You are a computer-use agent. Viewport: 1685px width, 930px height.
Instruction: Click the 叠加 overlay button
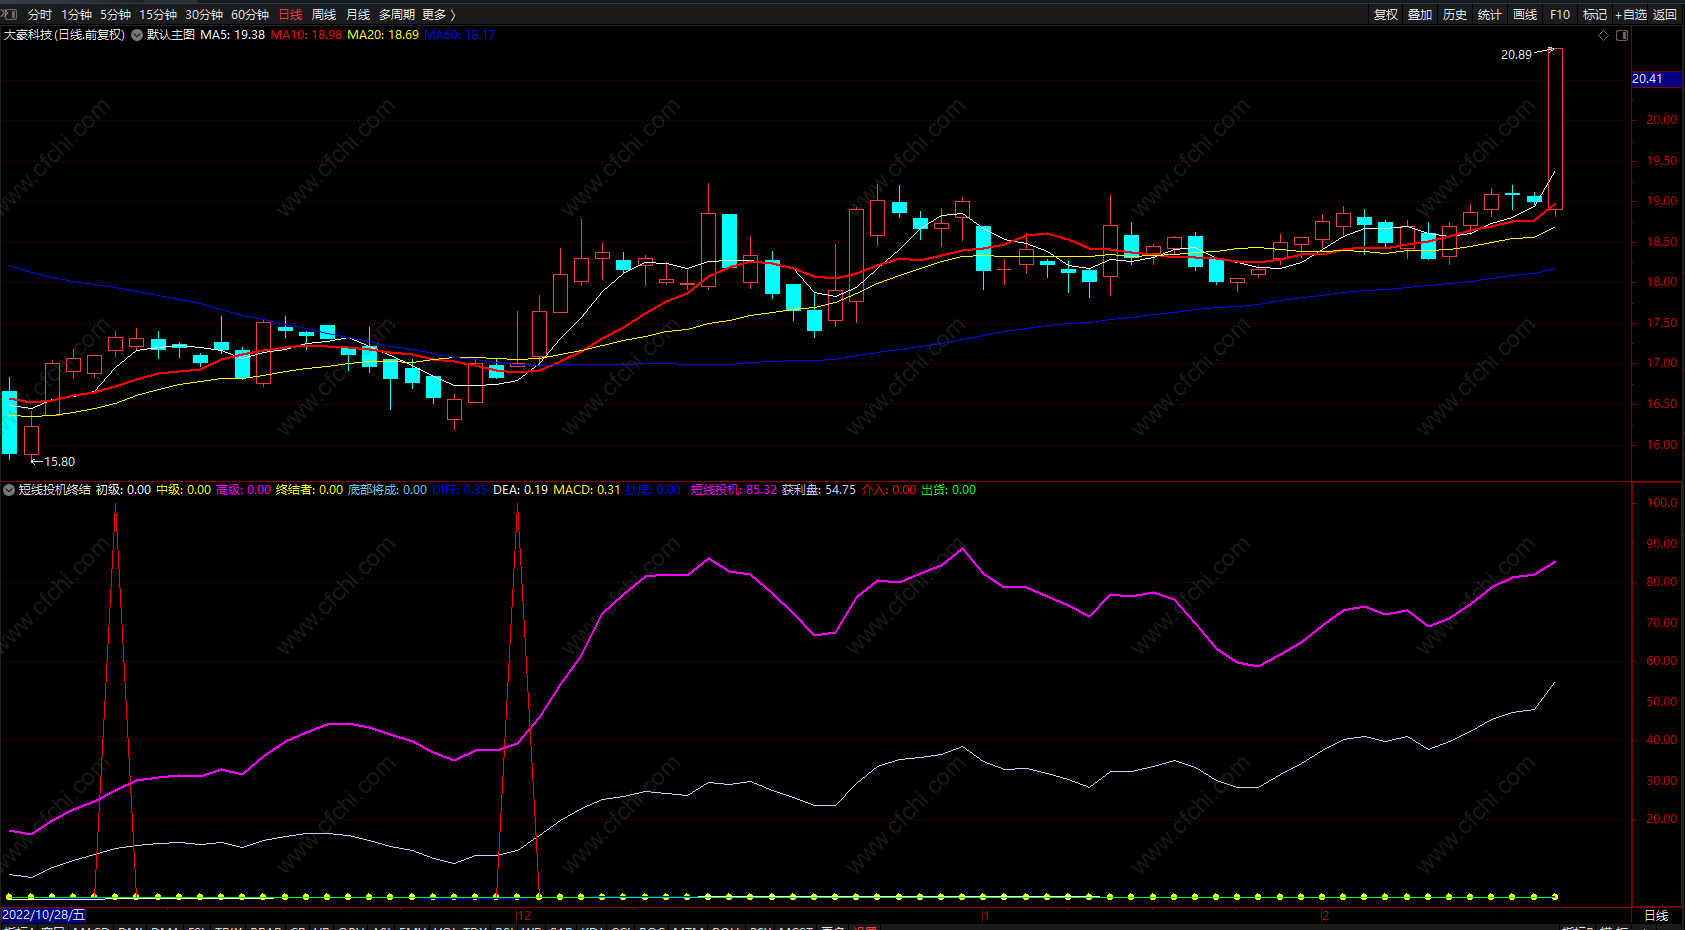point(1420,14)
